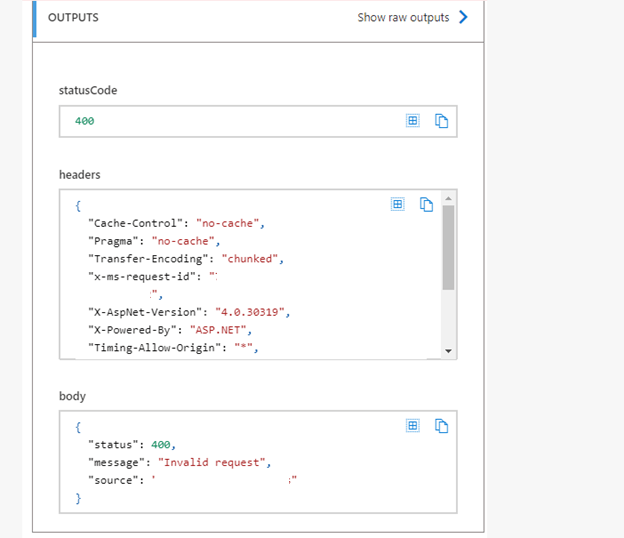Copy the body JSON
The image size is (624, 538).
tap(441, 426)
